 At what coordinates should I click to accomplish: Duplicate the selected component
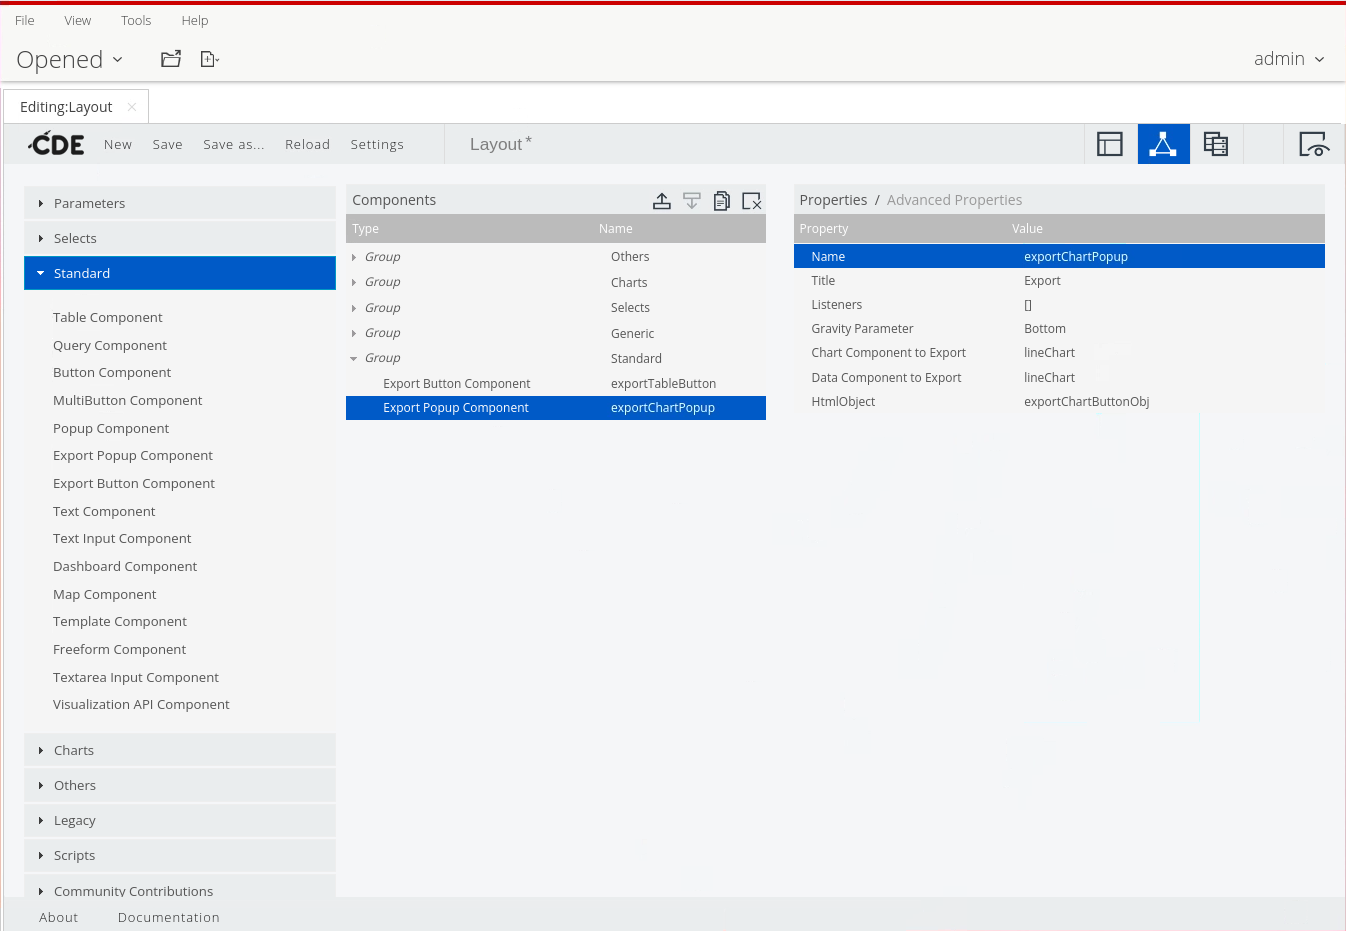[x=721, y=201]
